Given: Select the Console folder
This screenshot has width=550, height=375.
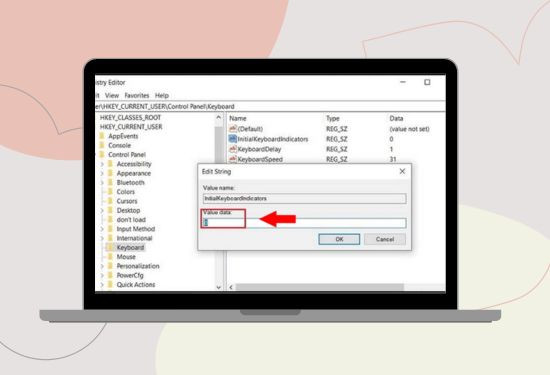Looking at the screenshot, I should point(120,145).
